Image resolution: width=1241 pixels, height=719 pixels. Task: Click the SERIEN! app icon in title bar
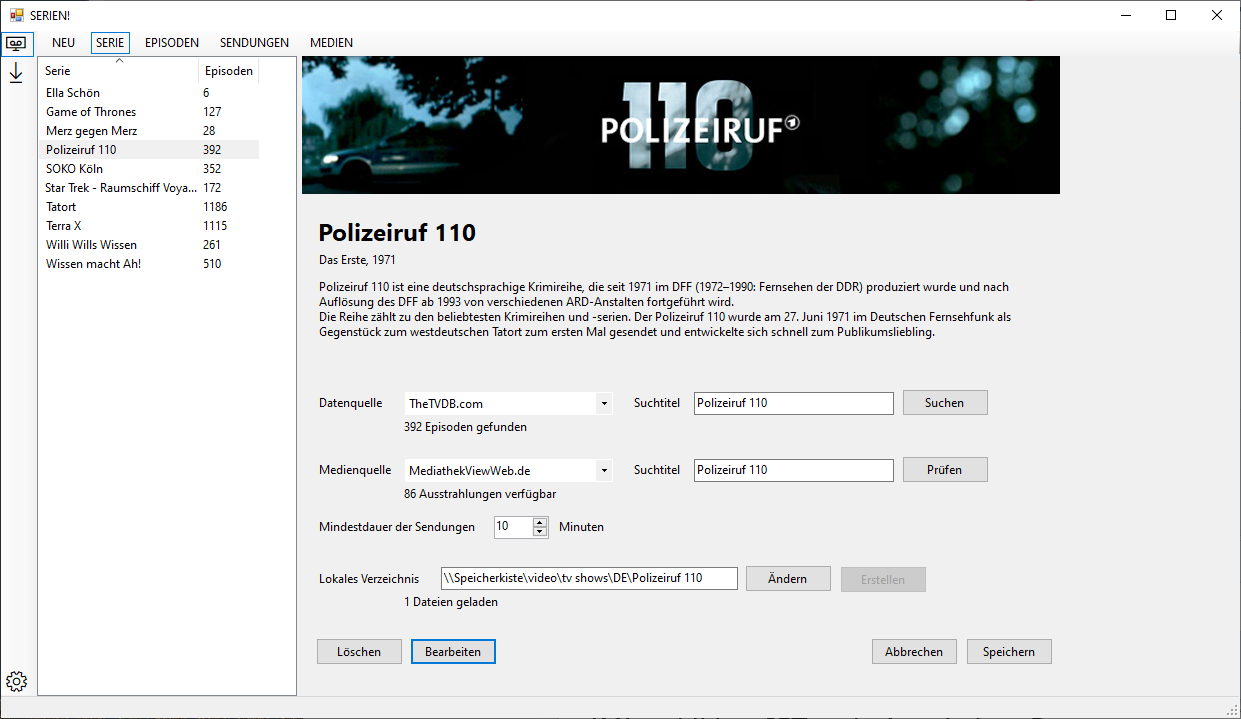click(16, 15)
